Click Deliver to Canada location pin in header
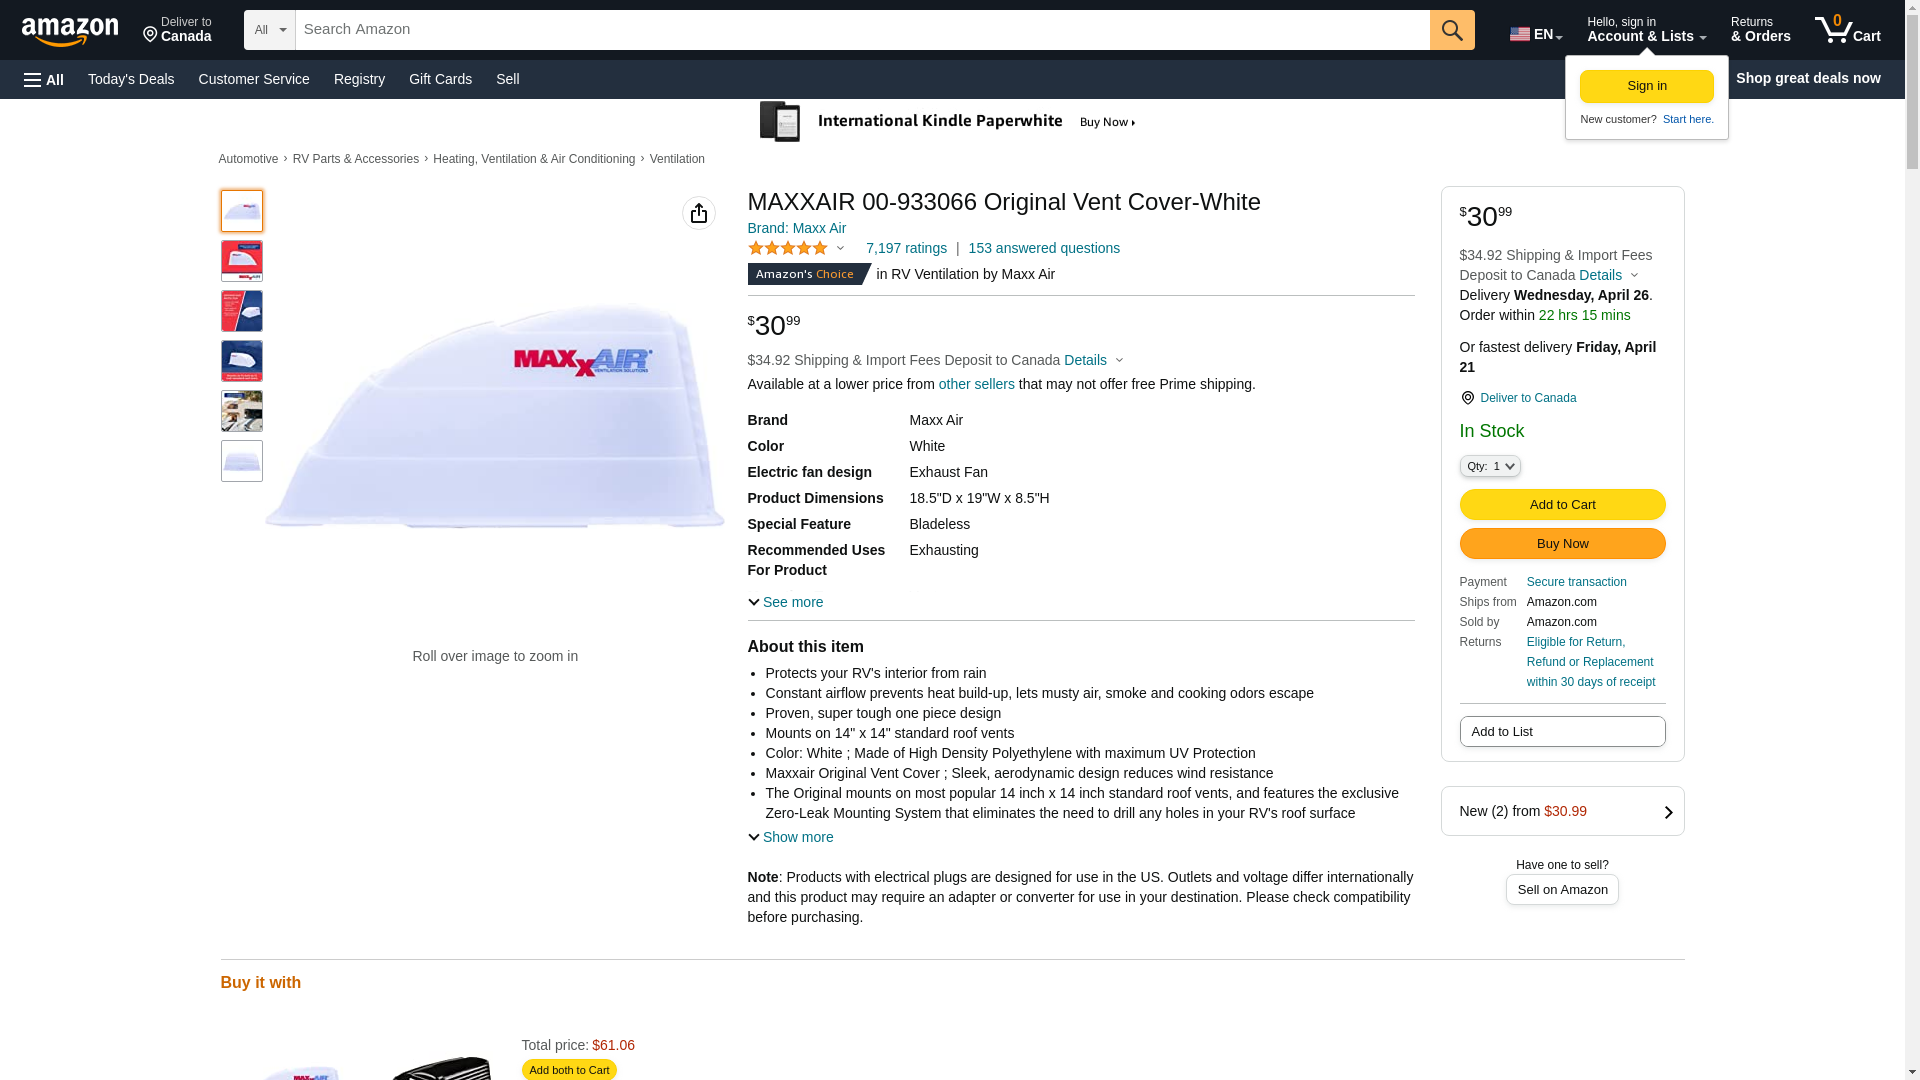The height and width of the screenshot is (1080, 1920). (177, 30)
